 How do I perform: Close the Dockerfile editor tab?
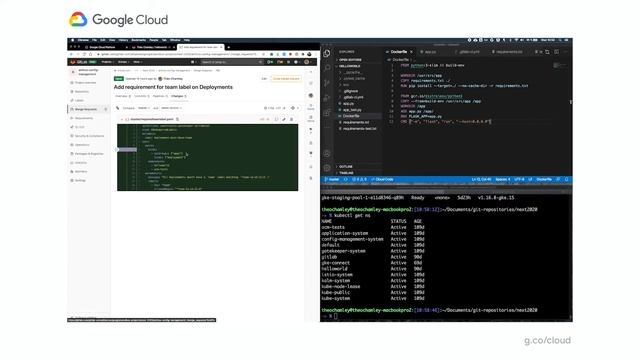411,52
